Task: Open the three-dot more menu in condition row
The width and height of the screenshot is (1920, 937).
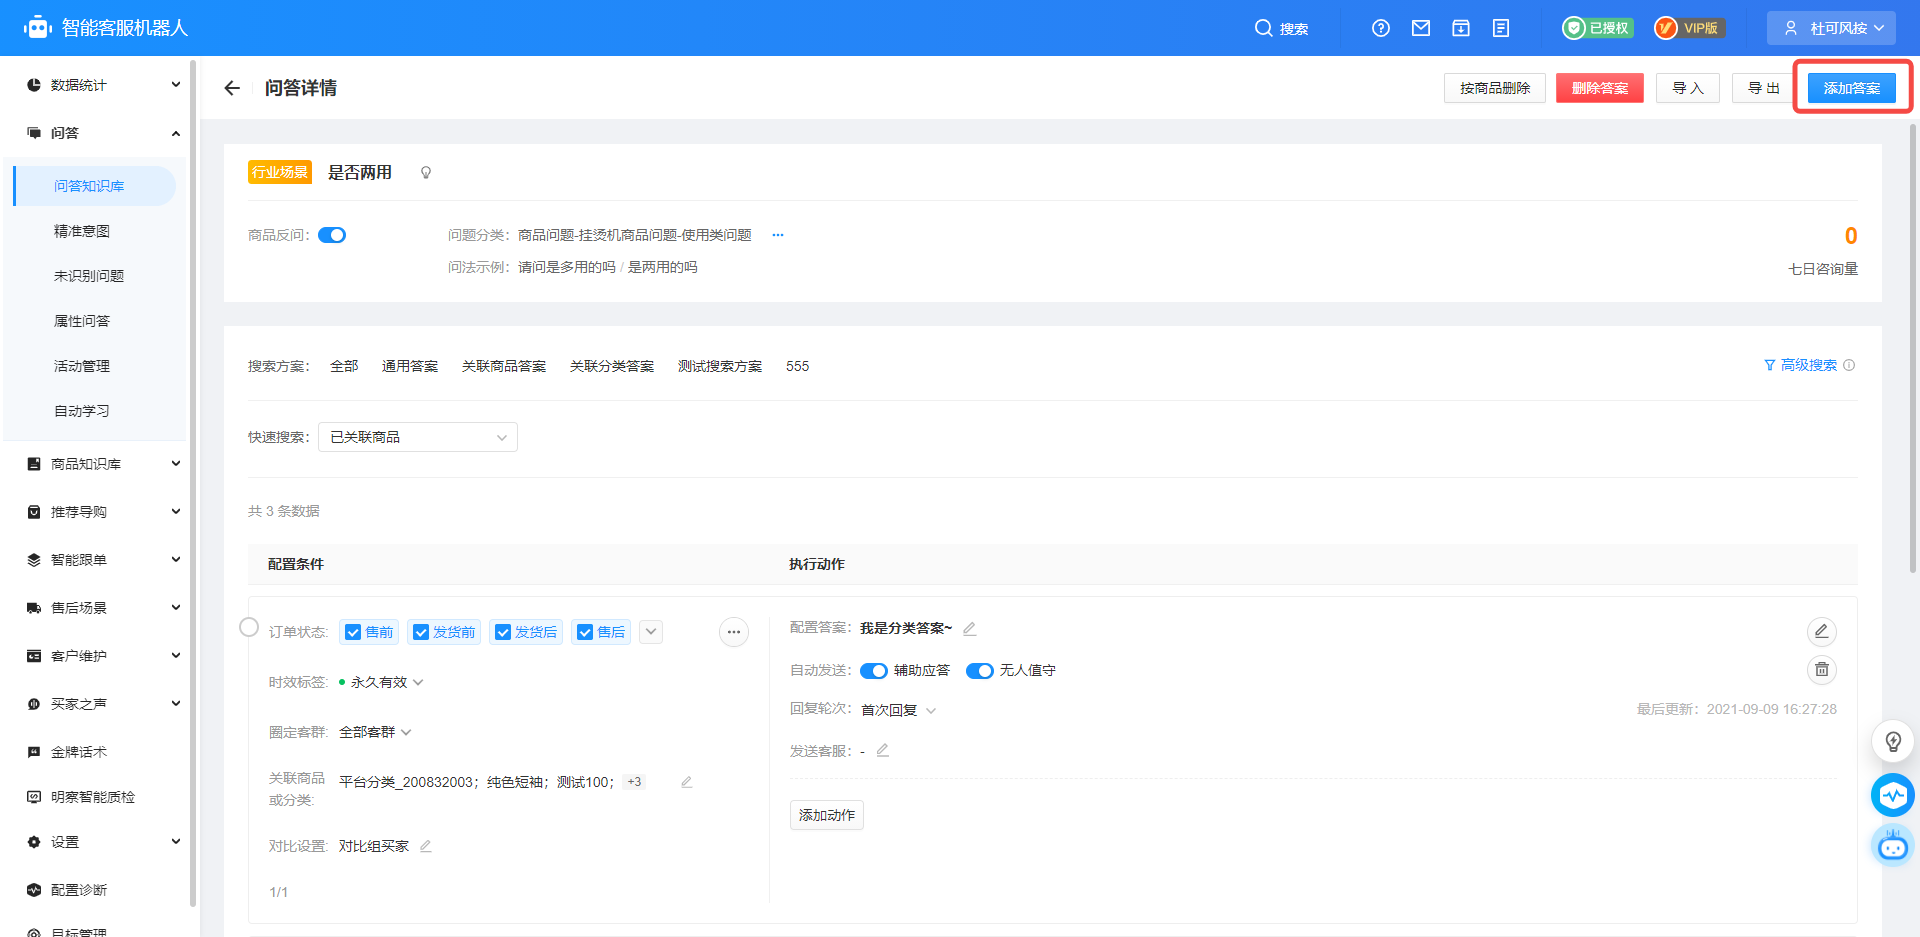Action: 734,632
